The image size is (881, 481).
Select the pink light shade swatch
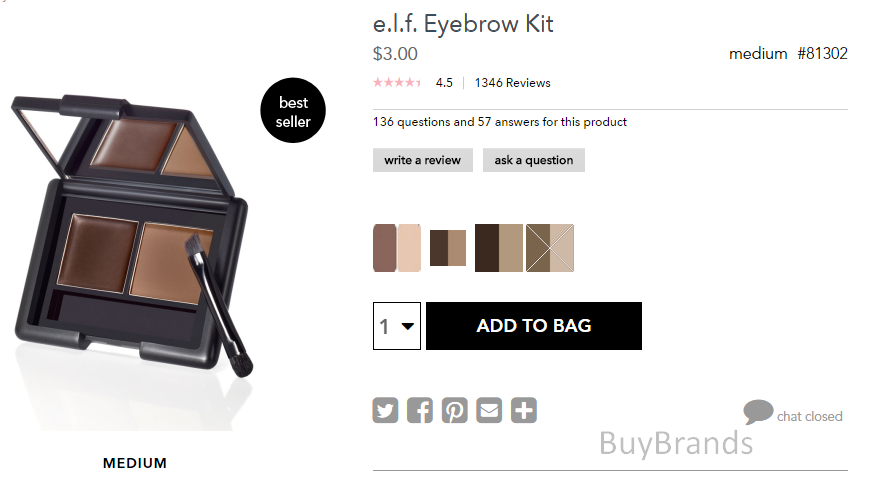(x=397, y=248)
